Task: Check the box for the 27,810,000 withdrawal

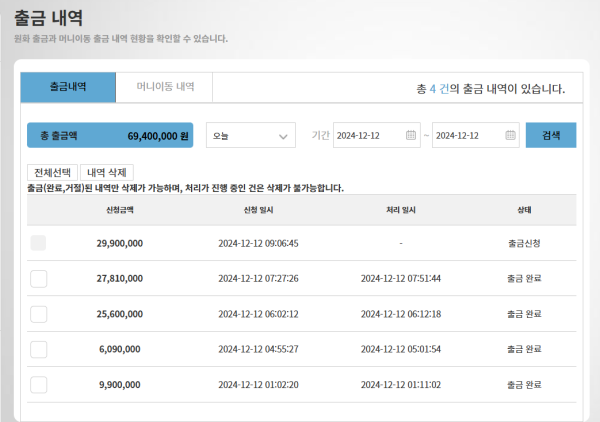Action: tap(38, 279)
